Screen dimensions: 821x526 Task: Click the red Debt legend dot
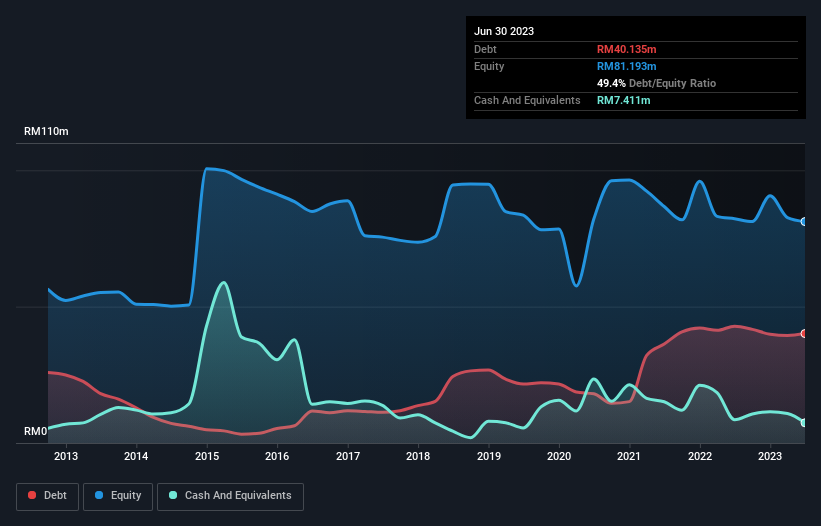32,495
